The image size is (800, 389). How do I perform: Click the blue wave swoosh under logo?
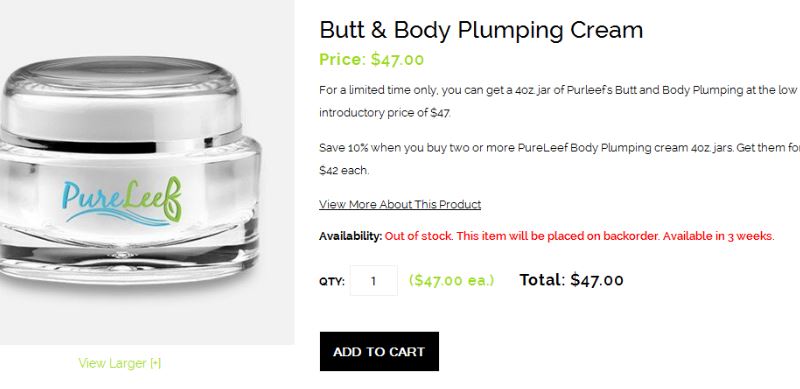click(x=117, y=218)
